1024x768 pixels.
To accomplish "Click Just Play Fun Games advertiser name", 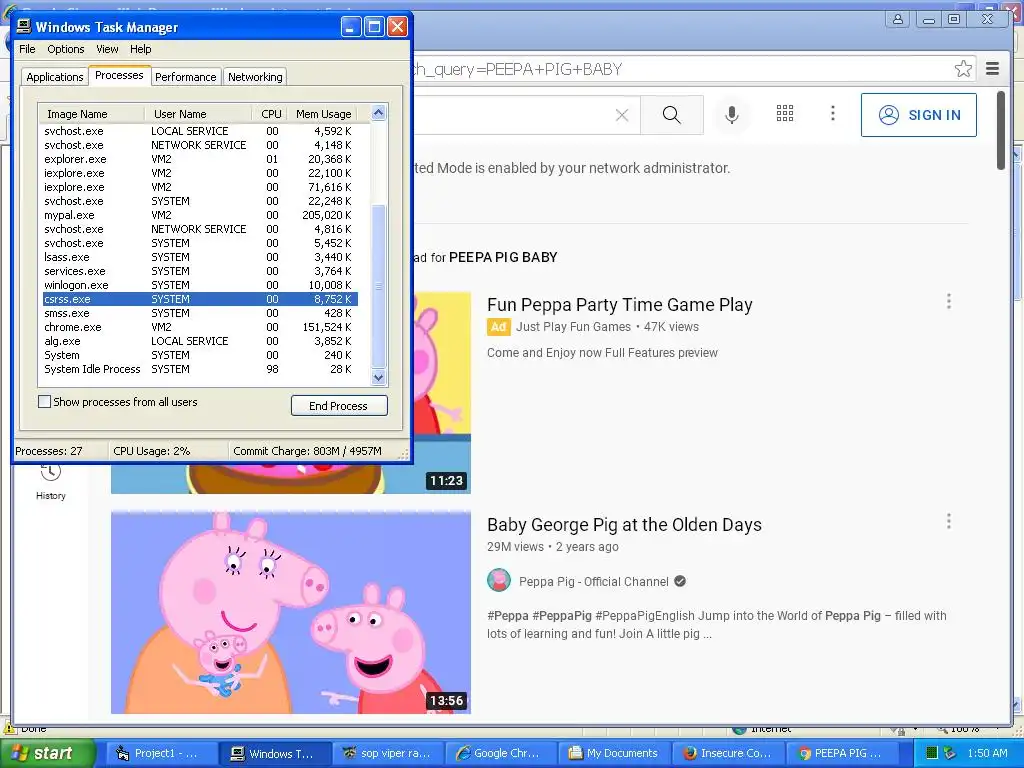I will [574, 327].
